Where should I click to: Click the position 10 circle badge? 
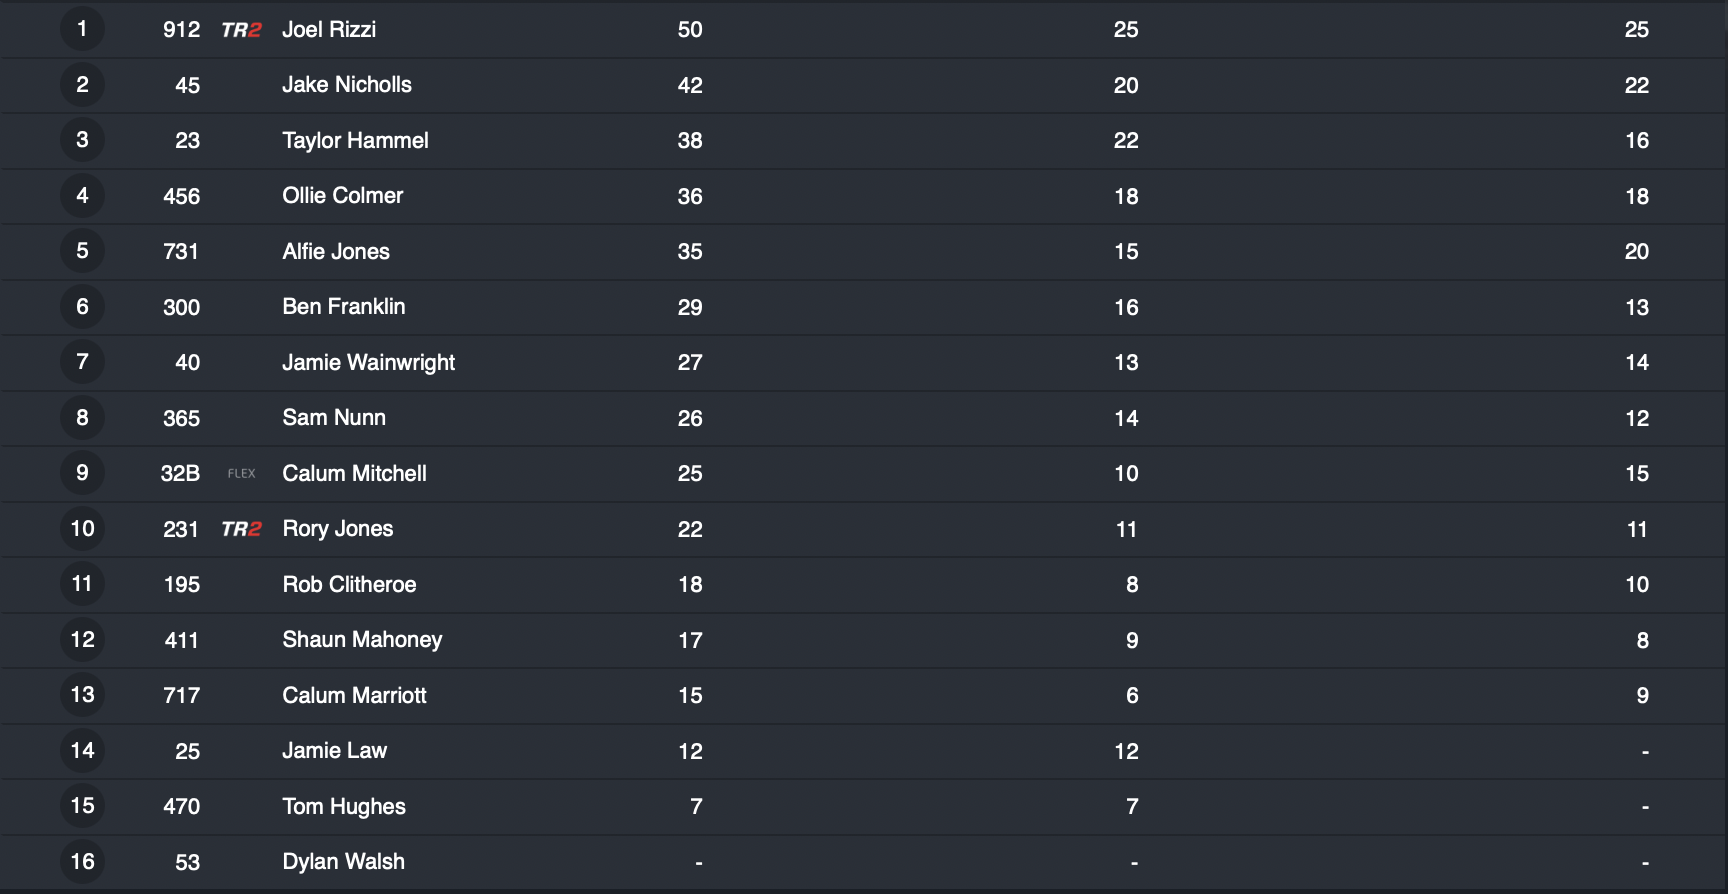tap(82, 529)
